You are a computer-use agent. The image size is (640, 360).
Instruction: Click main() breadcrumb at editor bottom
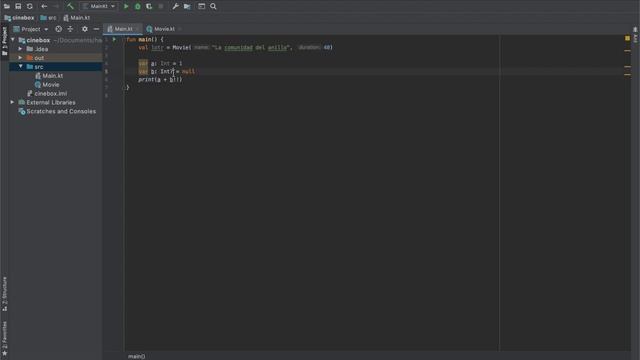click(136, 356)
